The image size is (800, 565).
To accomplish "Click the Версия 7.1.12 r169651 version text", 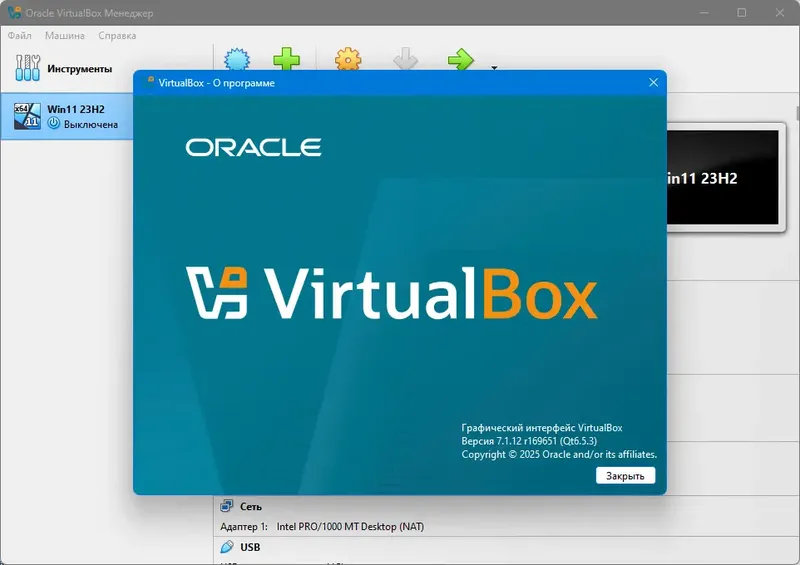I will pos(529,441).
